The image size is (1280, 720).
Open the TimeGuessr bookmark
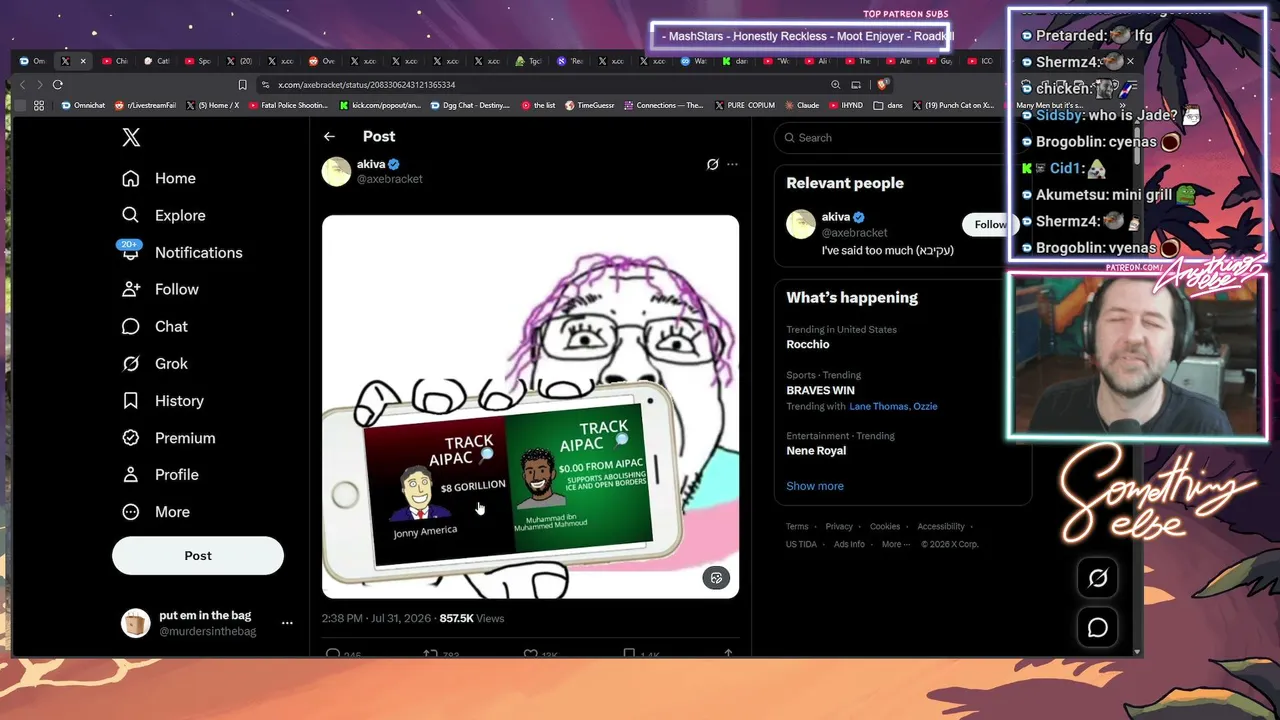[589, 105]
